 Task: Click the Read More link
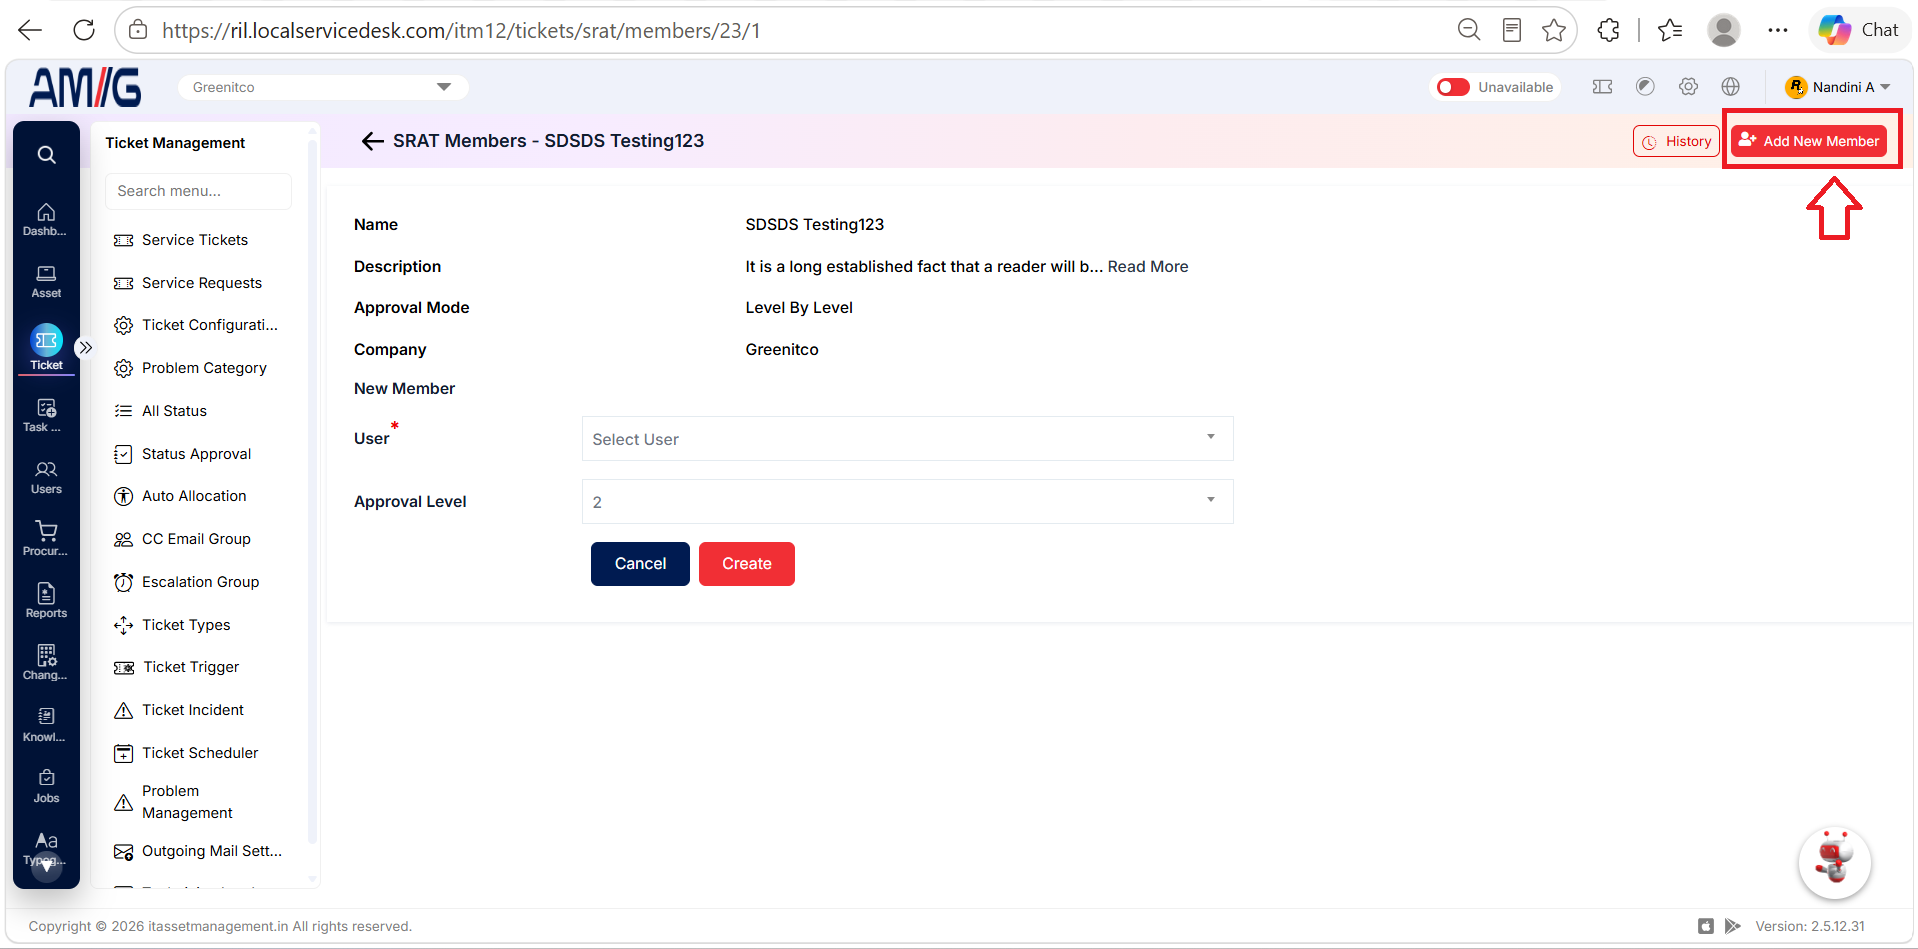[1148, 267]
